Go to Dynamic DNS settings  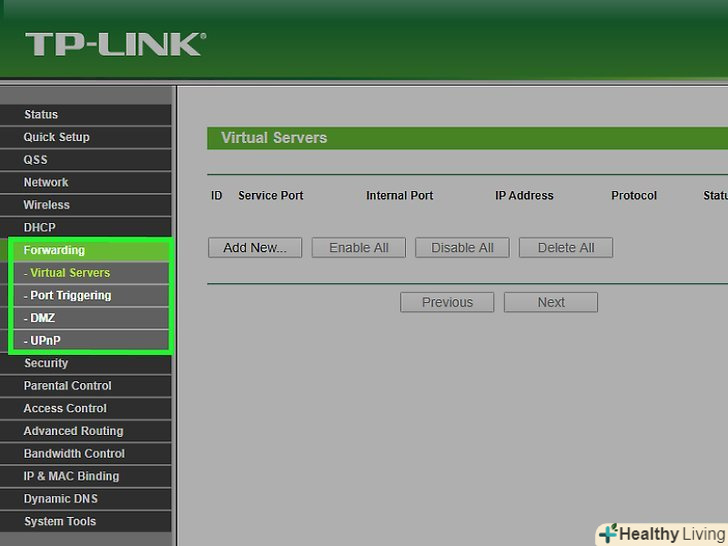[85, 499]
